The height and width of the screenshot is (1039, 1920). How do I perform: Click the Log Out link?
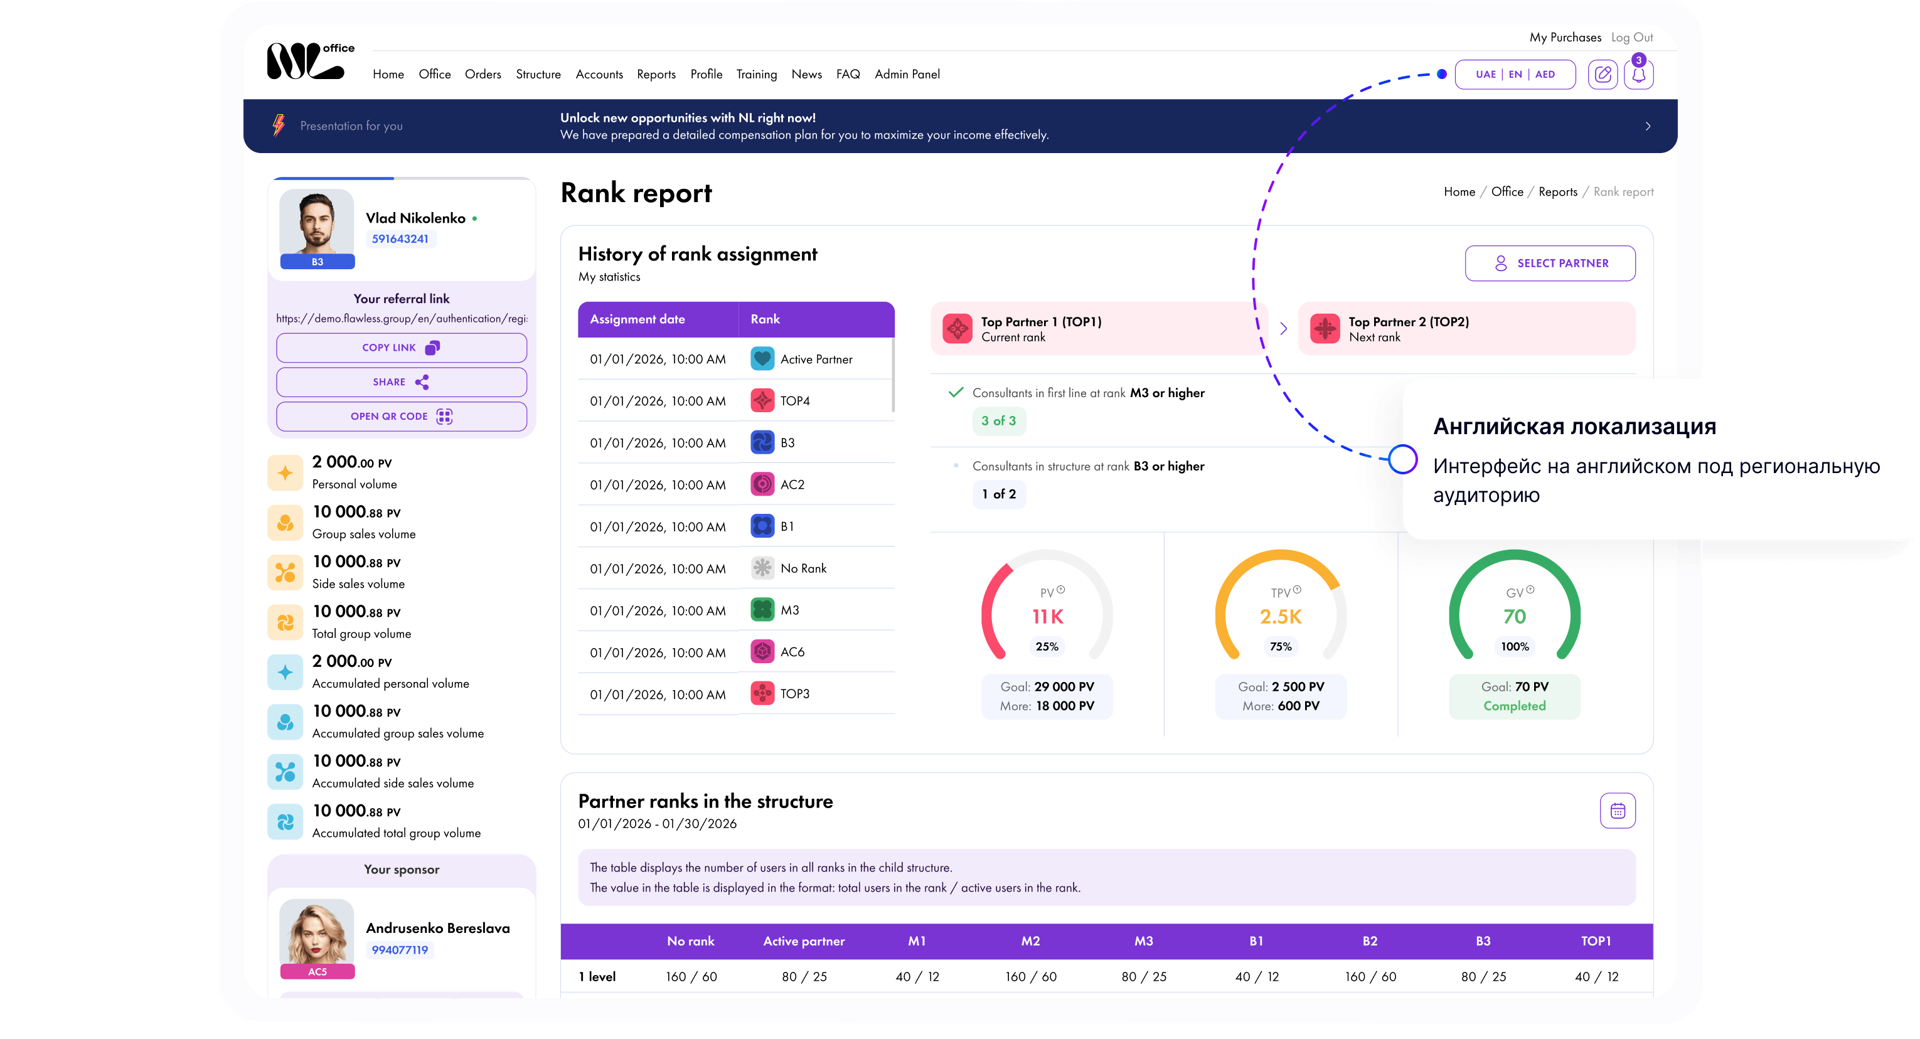(1632, 37)
